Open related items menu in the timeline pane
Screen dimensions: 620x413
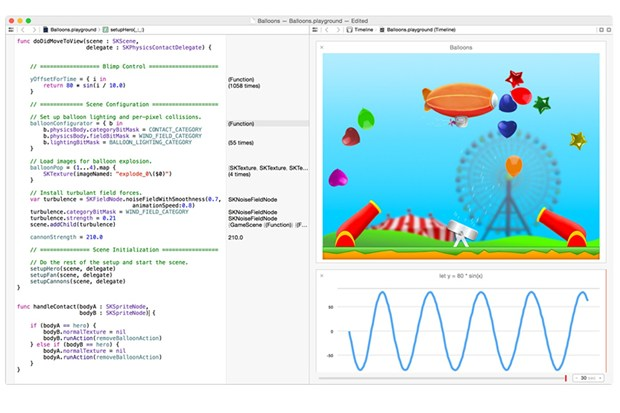coord(315,30)
